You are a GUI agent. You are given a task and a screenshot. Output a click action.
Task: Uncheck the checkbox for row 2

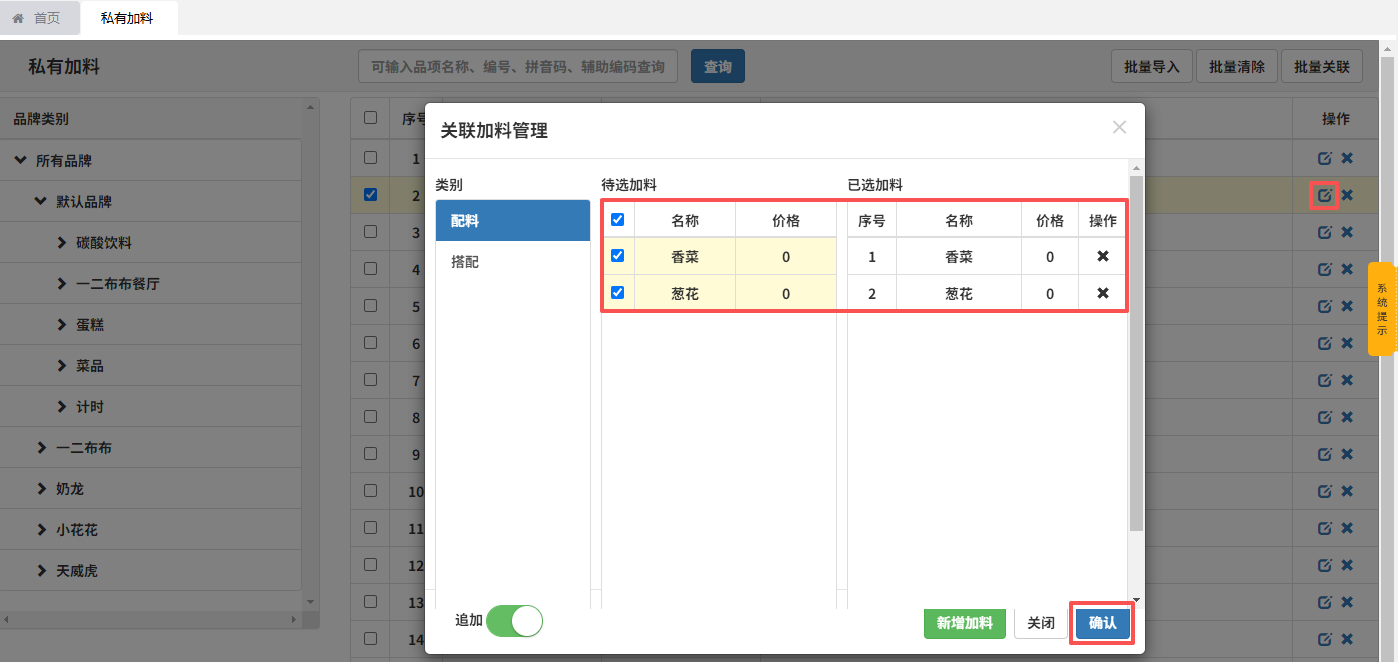tap(370, 194)
